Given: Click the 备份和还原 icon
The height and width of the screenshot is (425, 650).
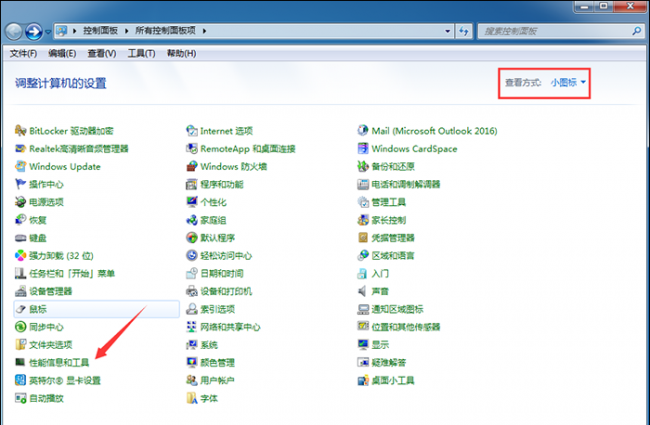Looking at the screenshot, I should coord(363,166).
